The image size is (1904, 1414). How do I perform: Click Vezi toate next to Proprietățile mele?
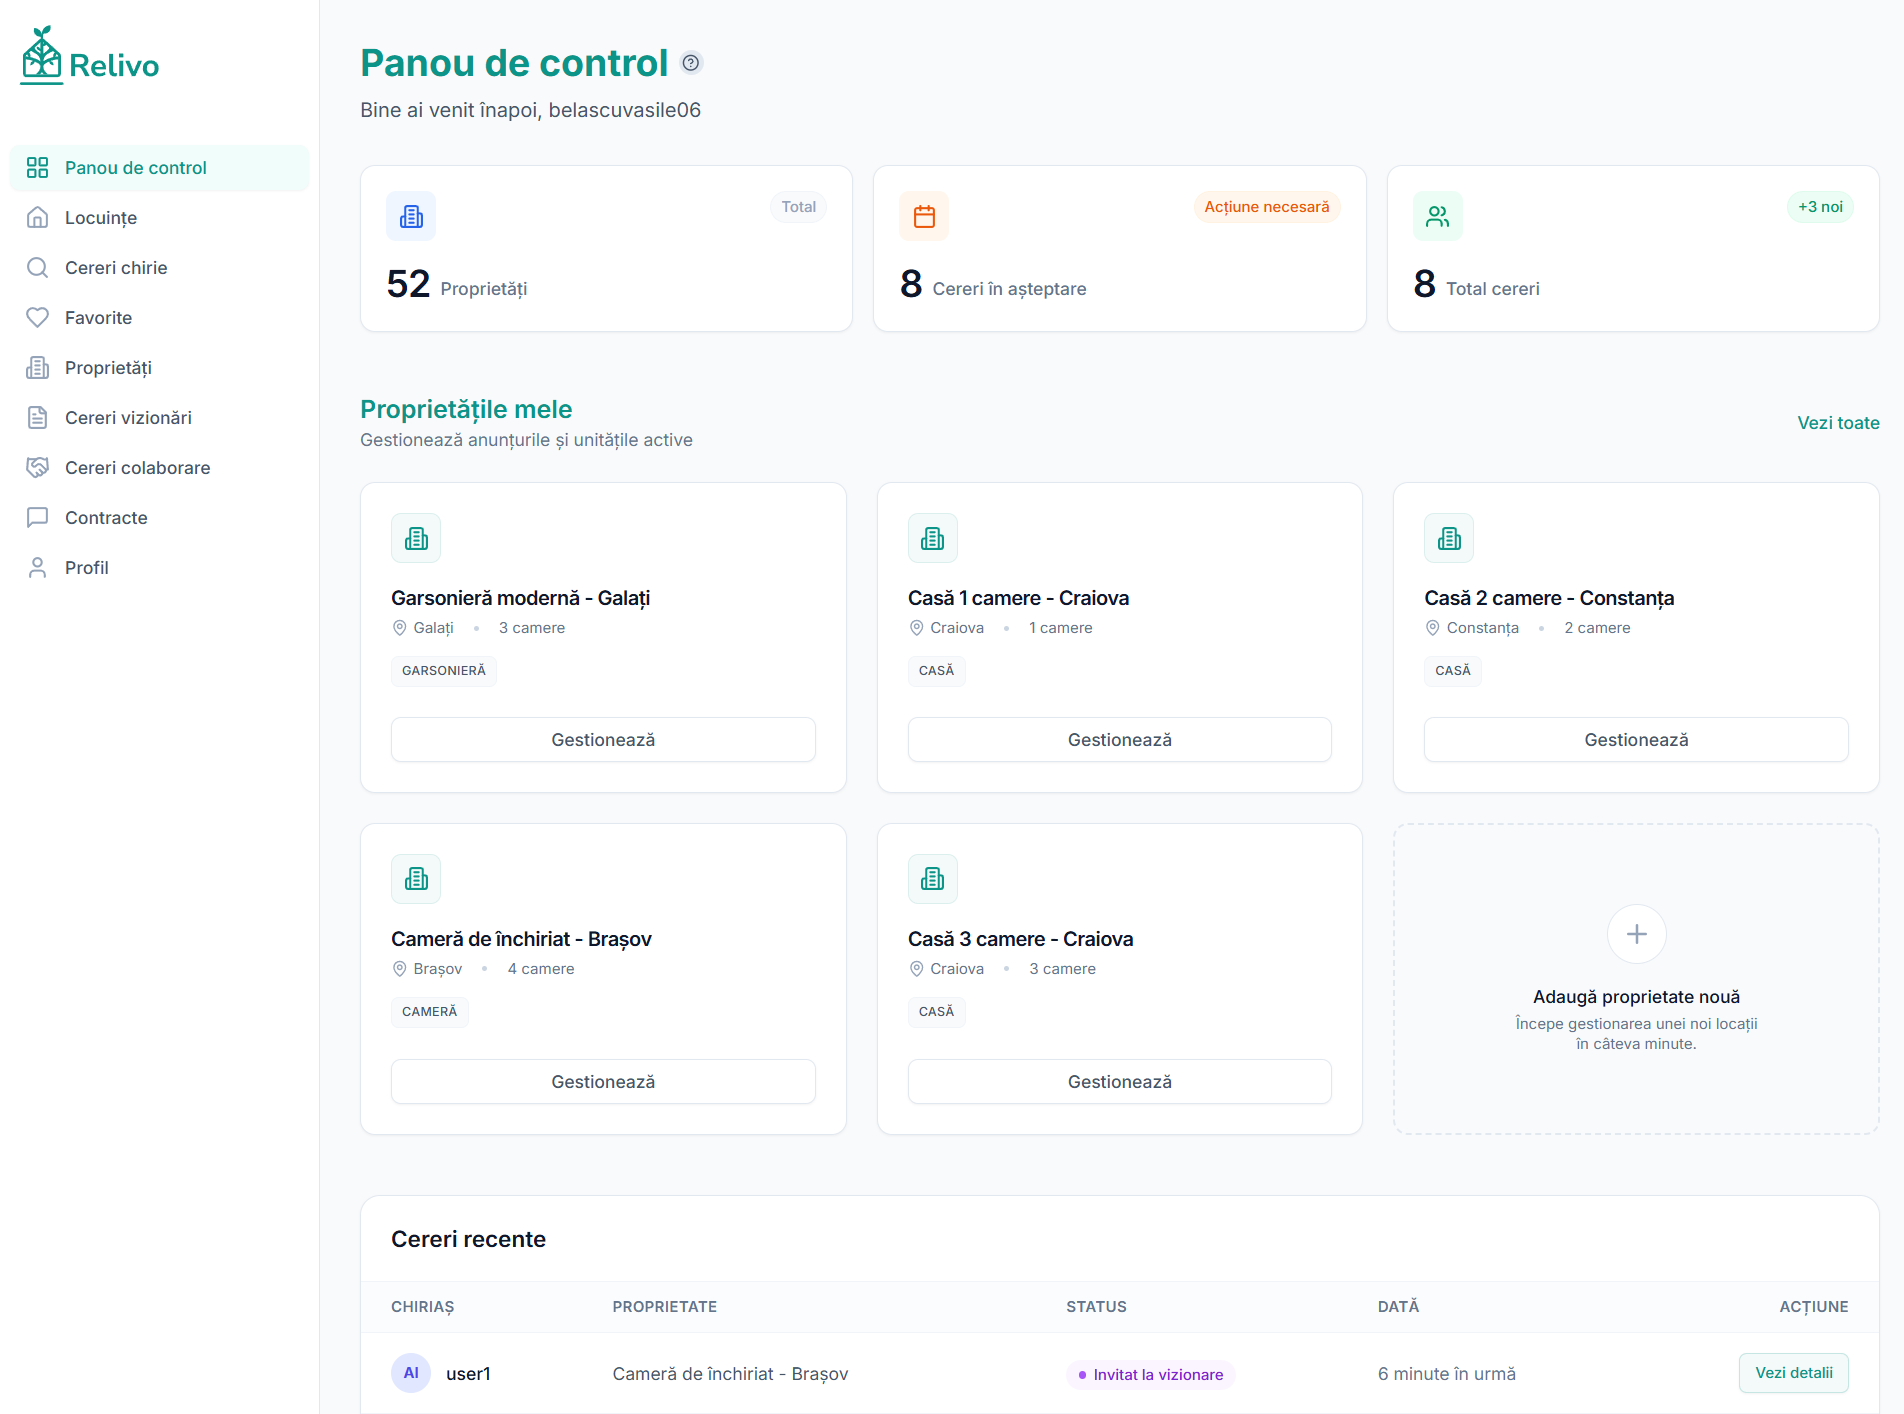click(x=1838, y=423)
